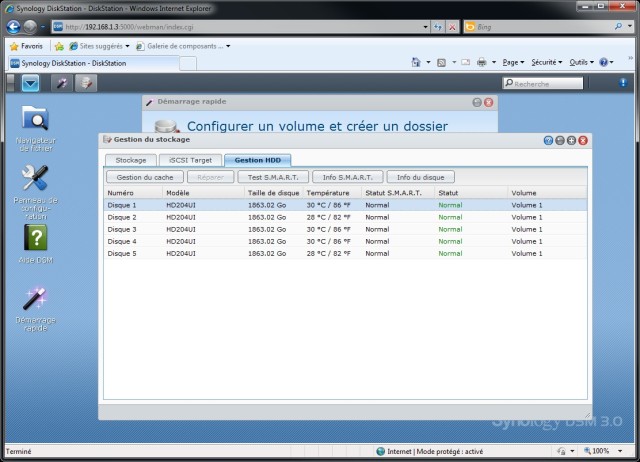
Task: Select the Gestion HDD tab
Action: pyautogui.click(x=258, y=160)
